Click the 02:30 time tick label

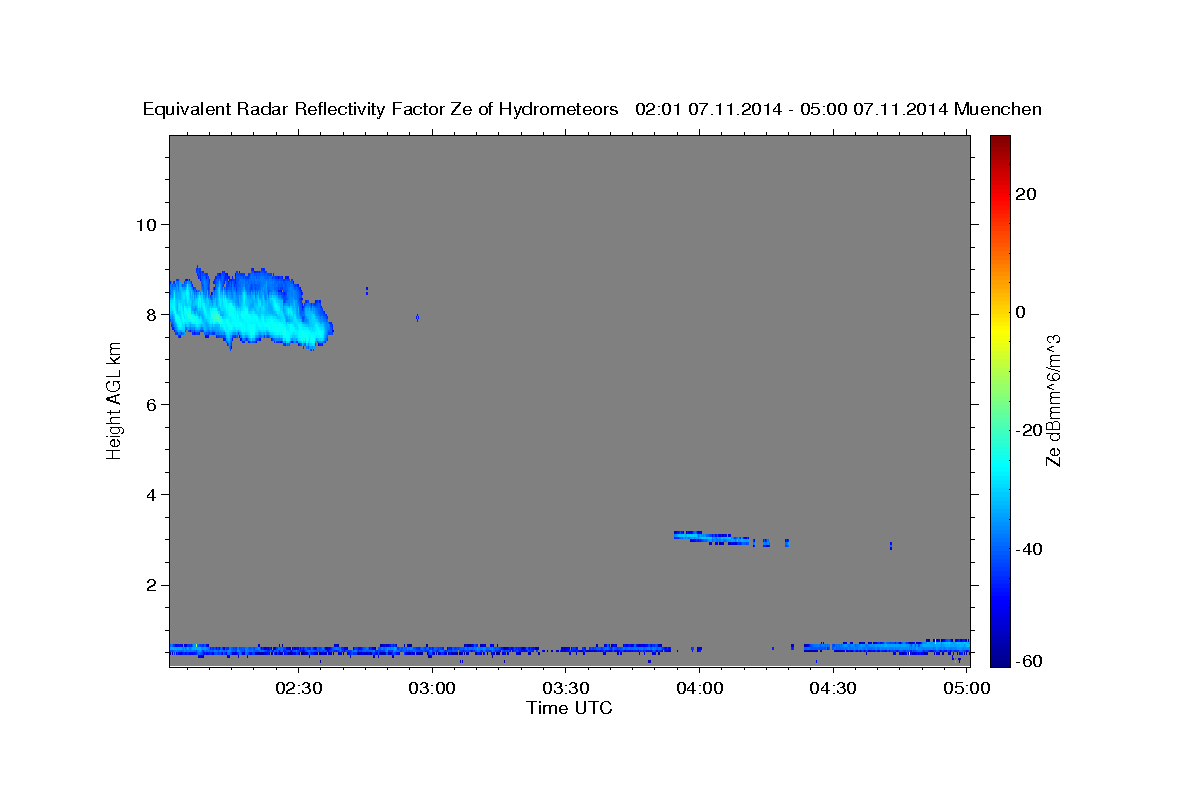click(x=299, y=689)
